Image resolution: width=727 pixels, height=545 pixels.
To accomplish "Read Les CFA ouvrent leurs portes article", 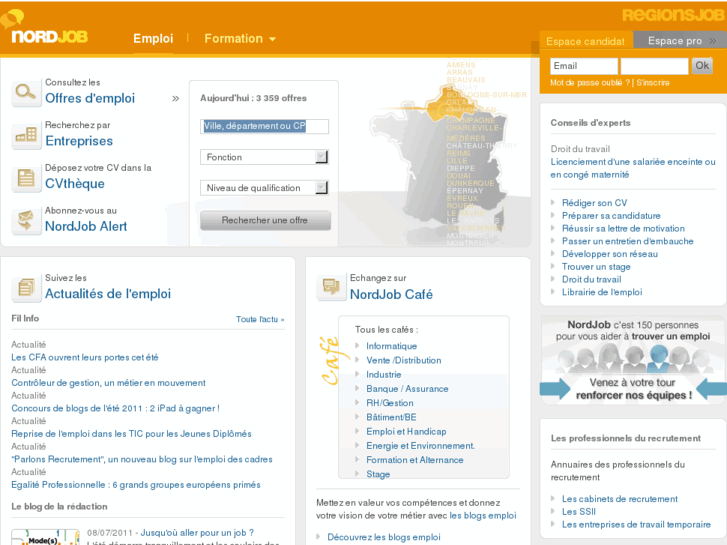I will coord(85,358).
